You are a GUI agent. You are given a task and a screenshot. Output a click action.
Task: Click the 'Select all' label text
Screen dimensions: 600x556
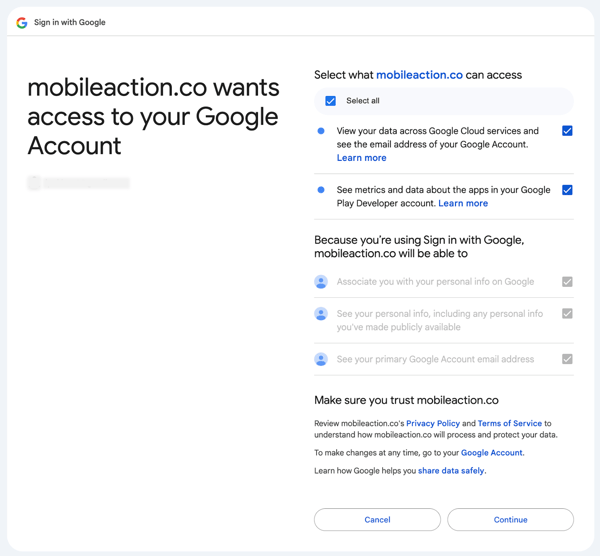click(x=363, y=101)
